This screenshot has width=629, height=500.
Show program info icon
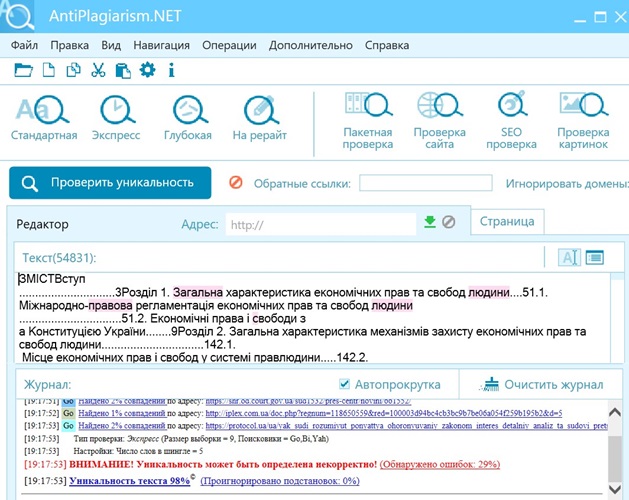171,70
